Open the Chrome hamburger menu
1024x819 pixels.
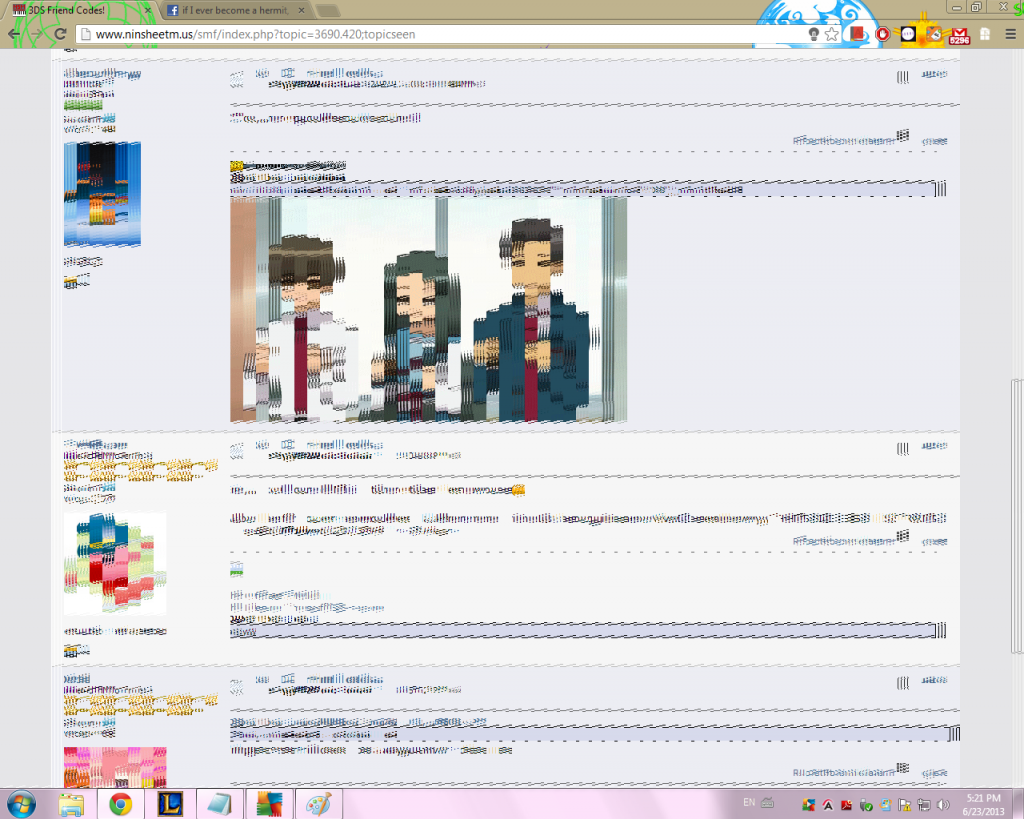[1010, 34]
